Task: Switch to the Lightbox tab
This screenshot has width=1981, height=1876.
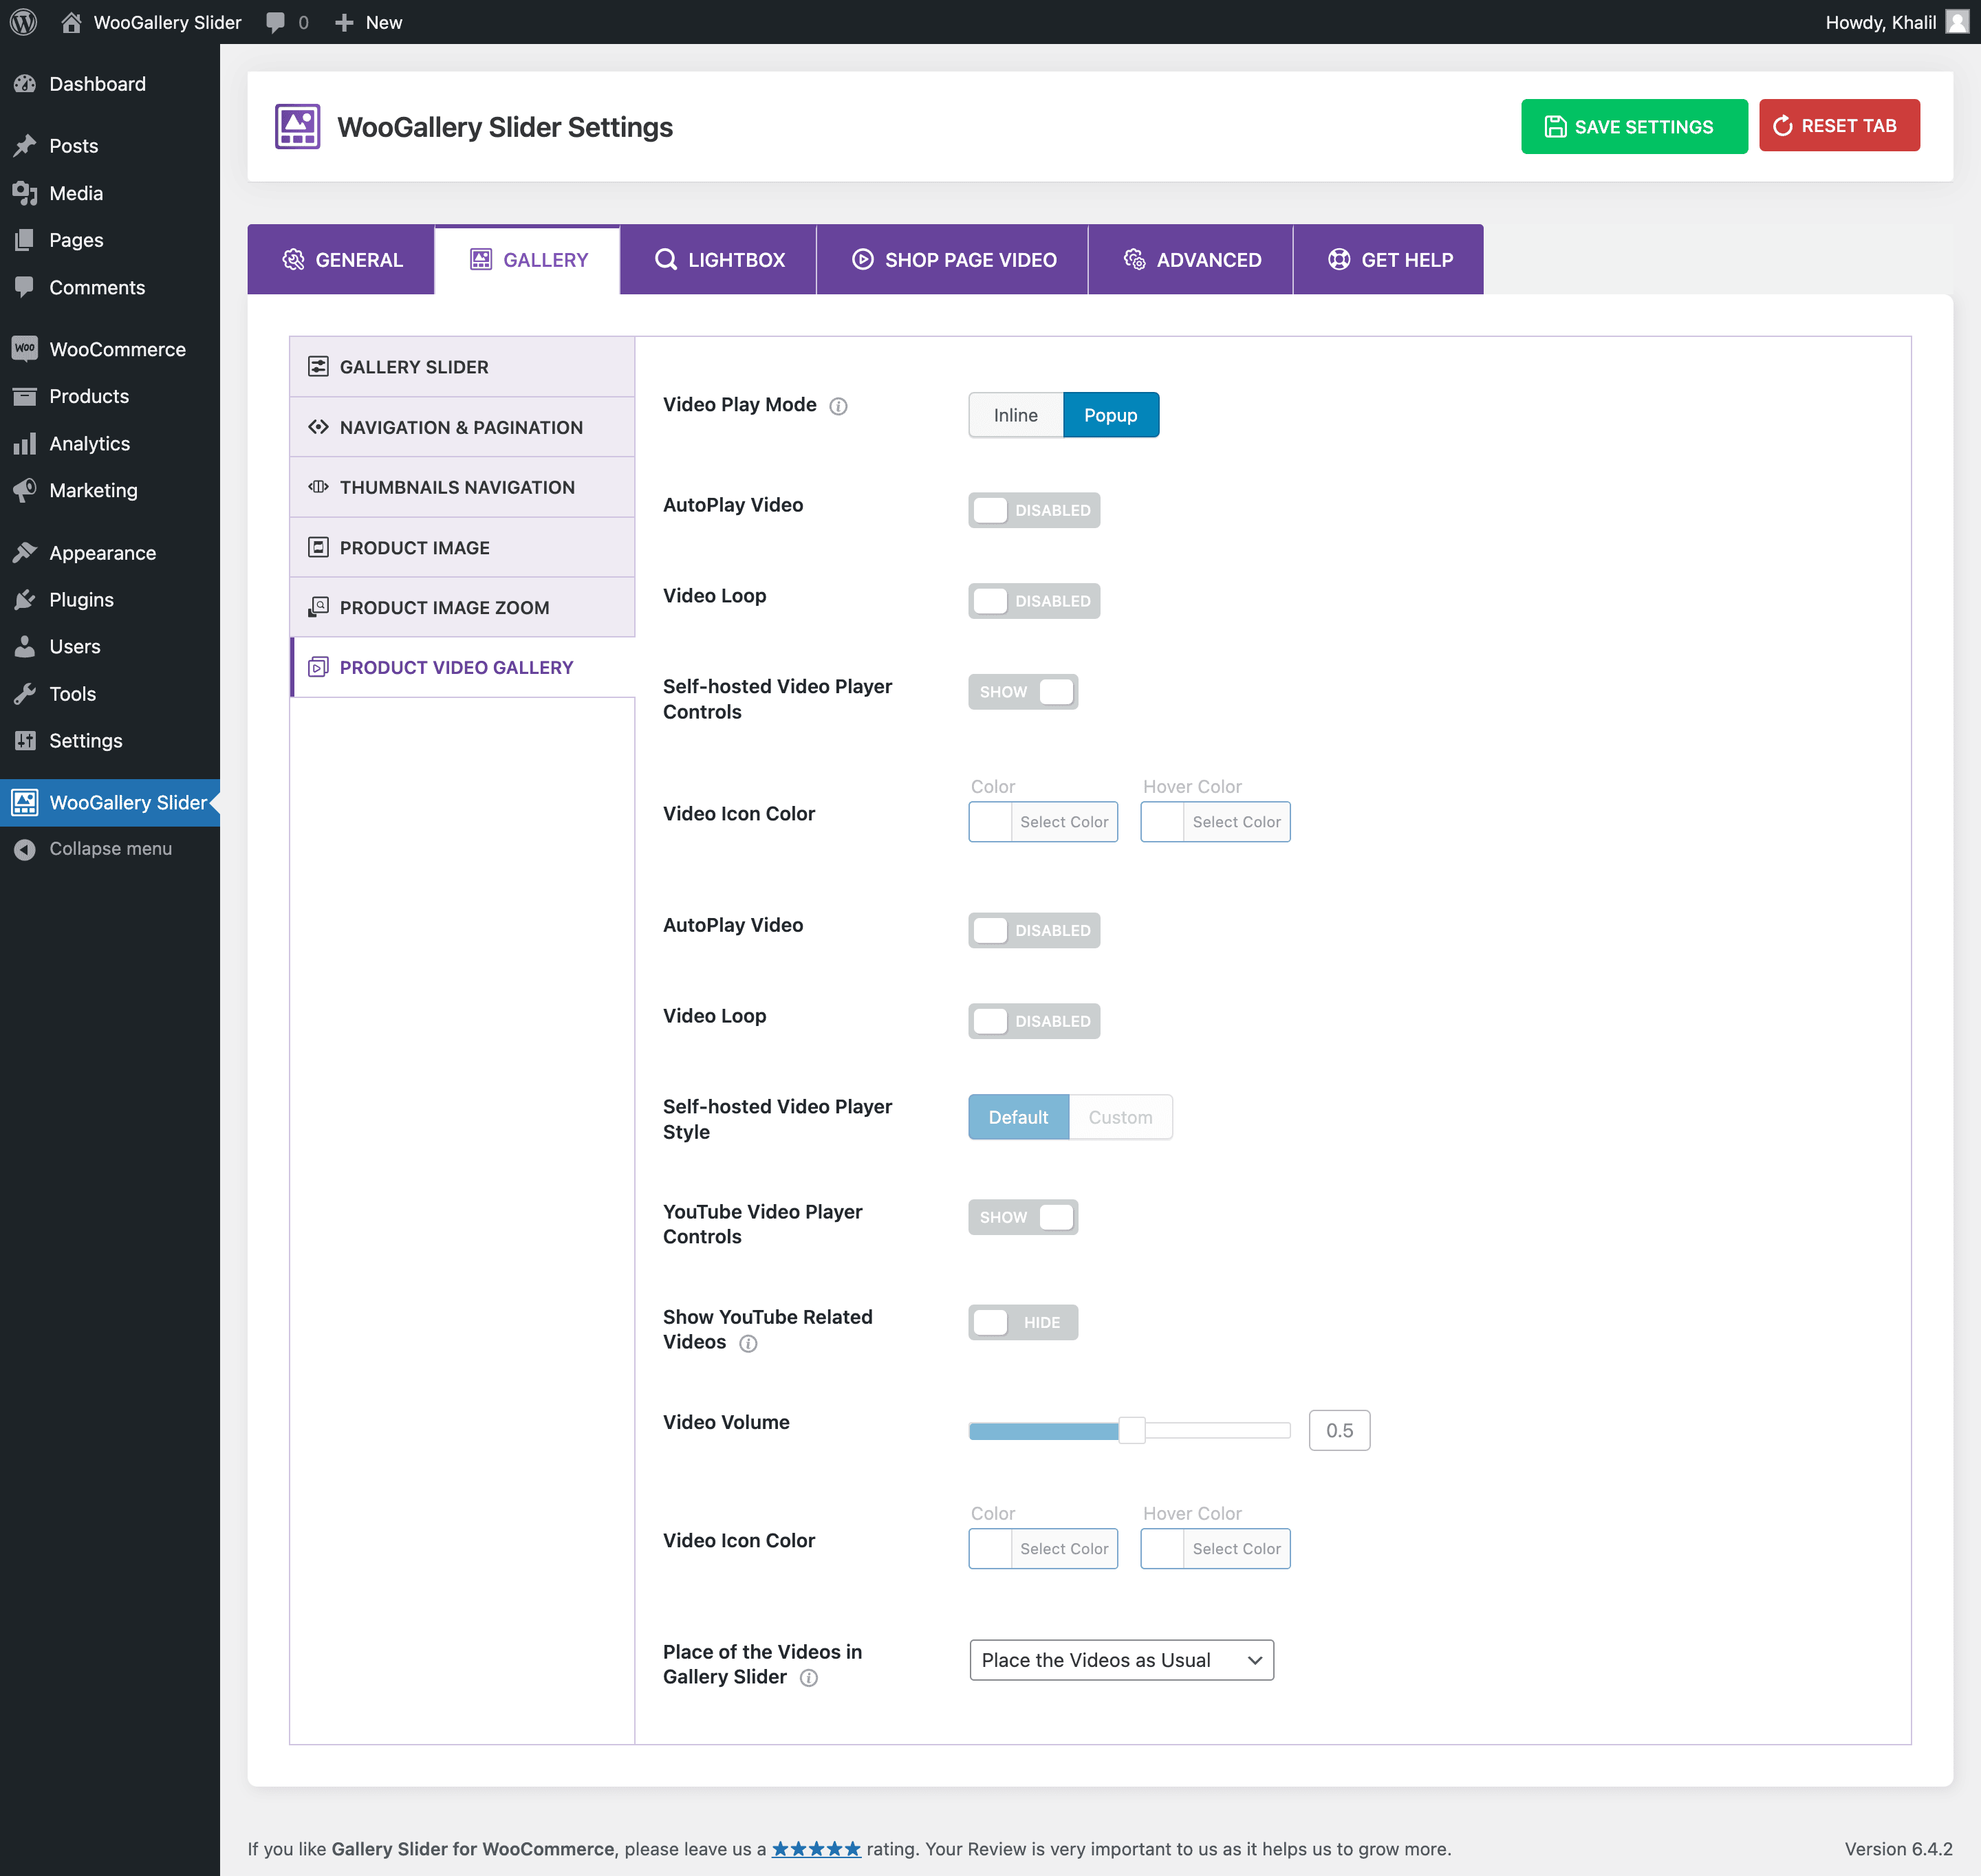Action: [719, 260]
